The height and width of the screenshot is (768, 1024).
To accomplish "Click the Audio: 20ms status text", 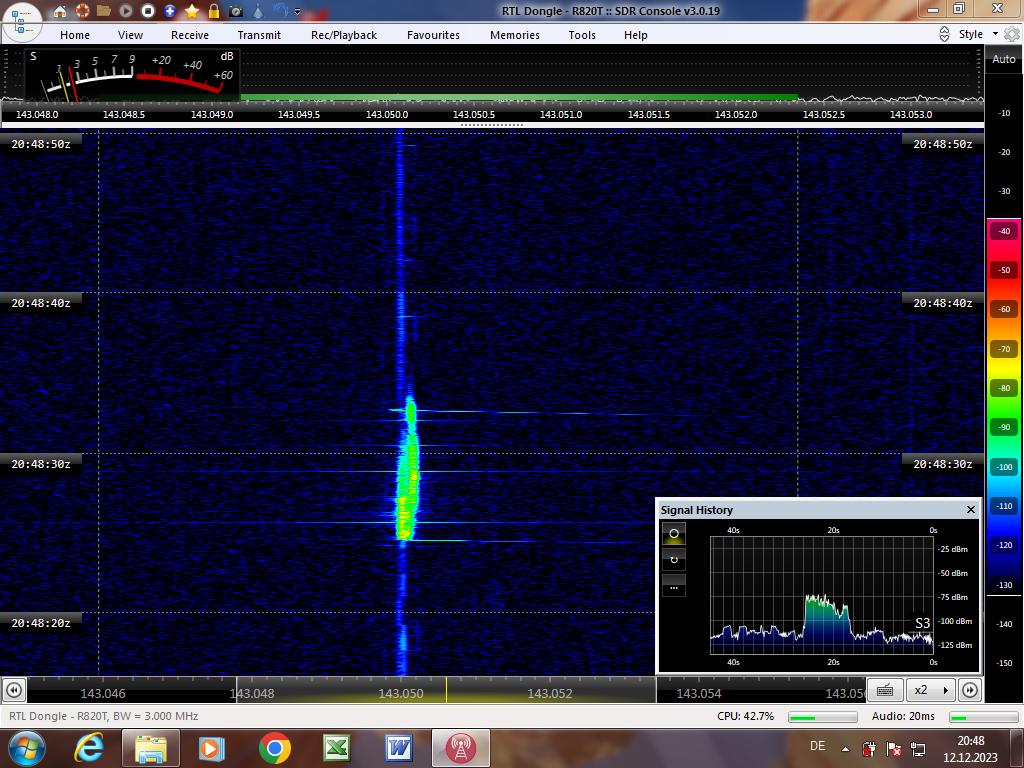I will (x=903, y=716).
